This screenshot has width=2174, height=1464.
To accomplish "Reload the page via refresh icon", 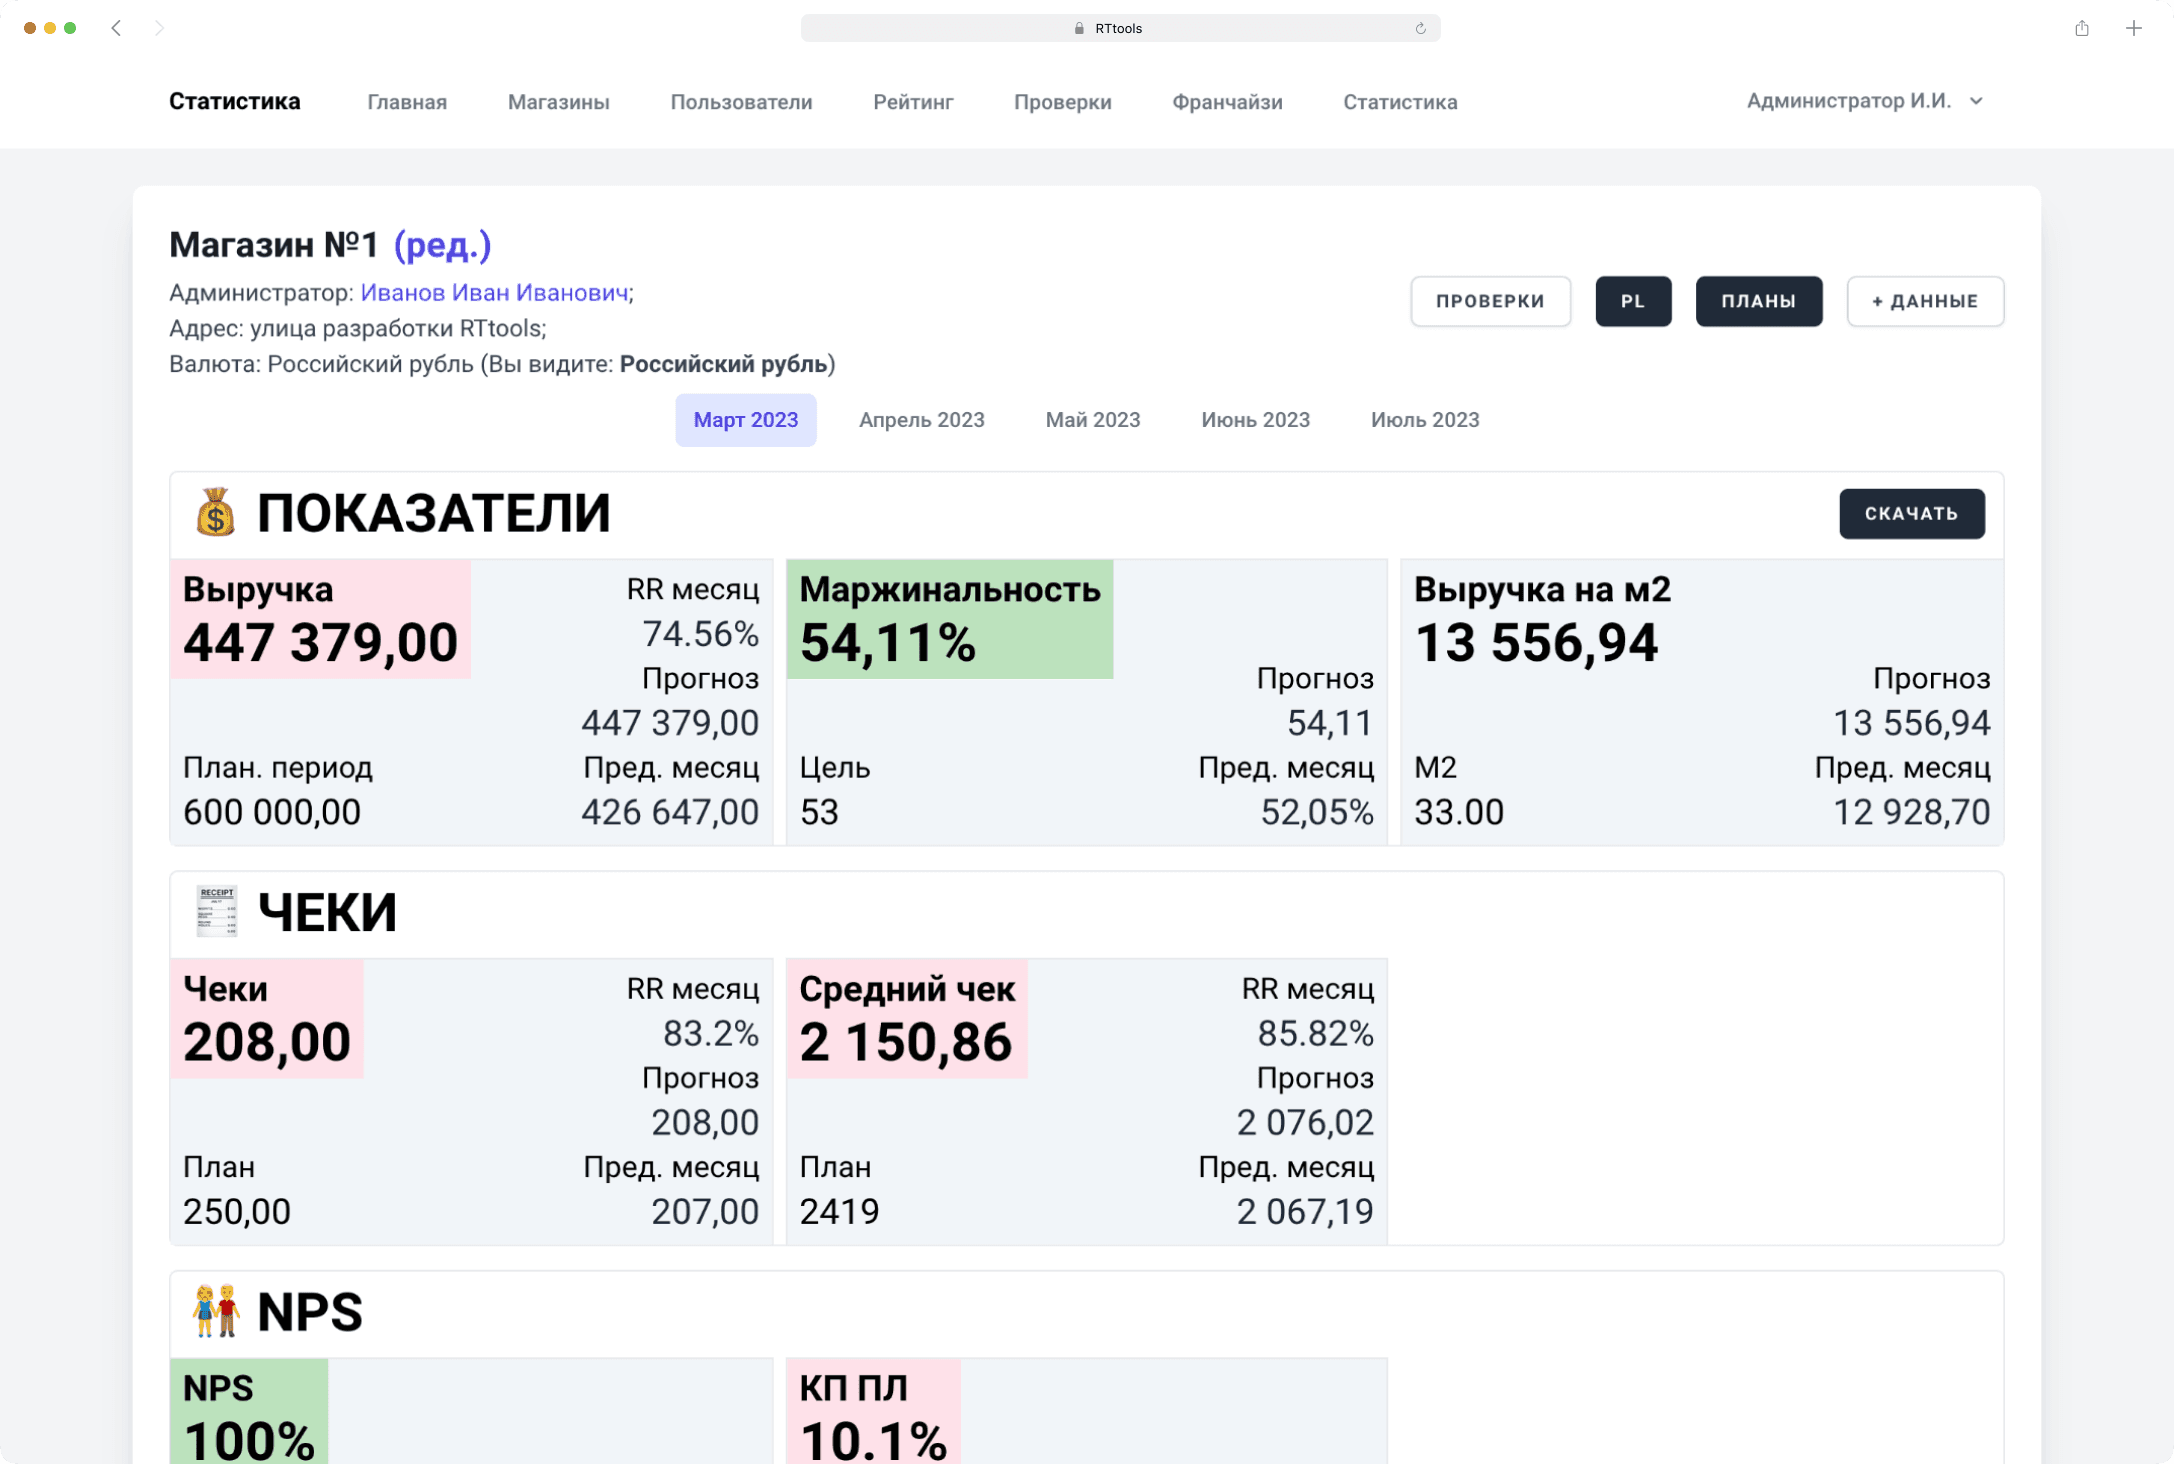I will point(1420,28).
